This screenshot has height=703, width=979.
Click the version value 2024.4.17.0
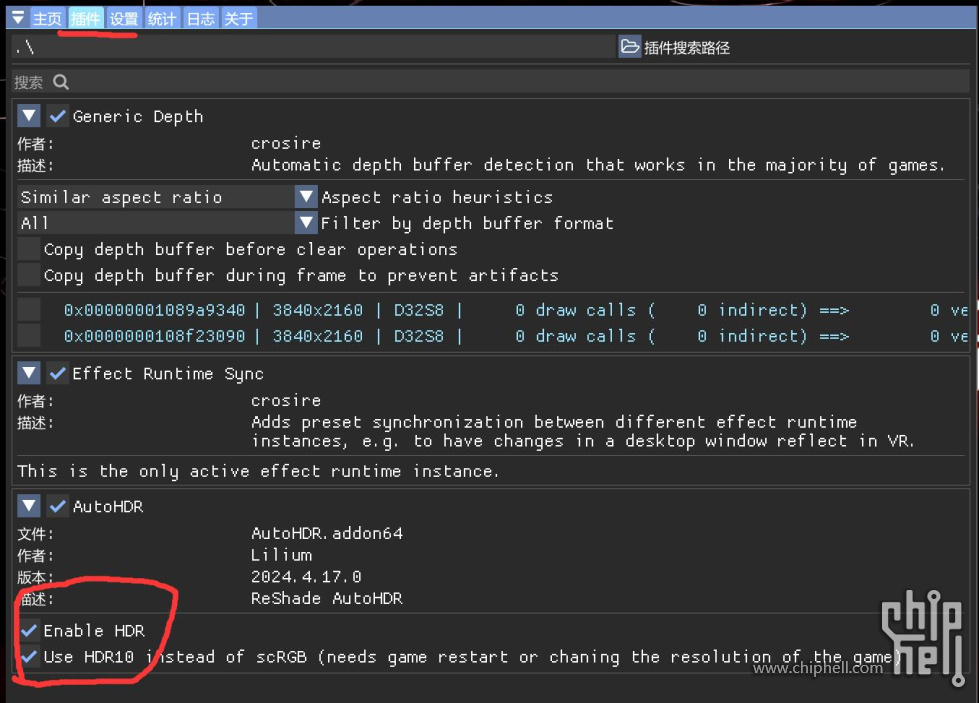[306, 576]
